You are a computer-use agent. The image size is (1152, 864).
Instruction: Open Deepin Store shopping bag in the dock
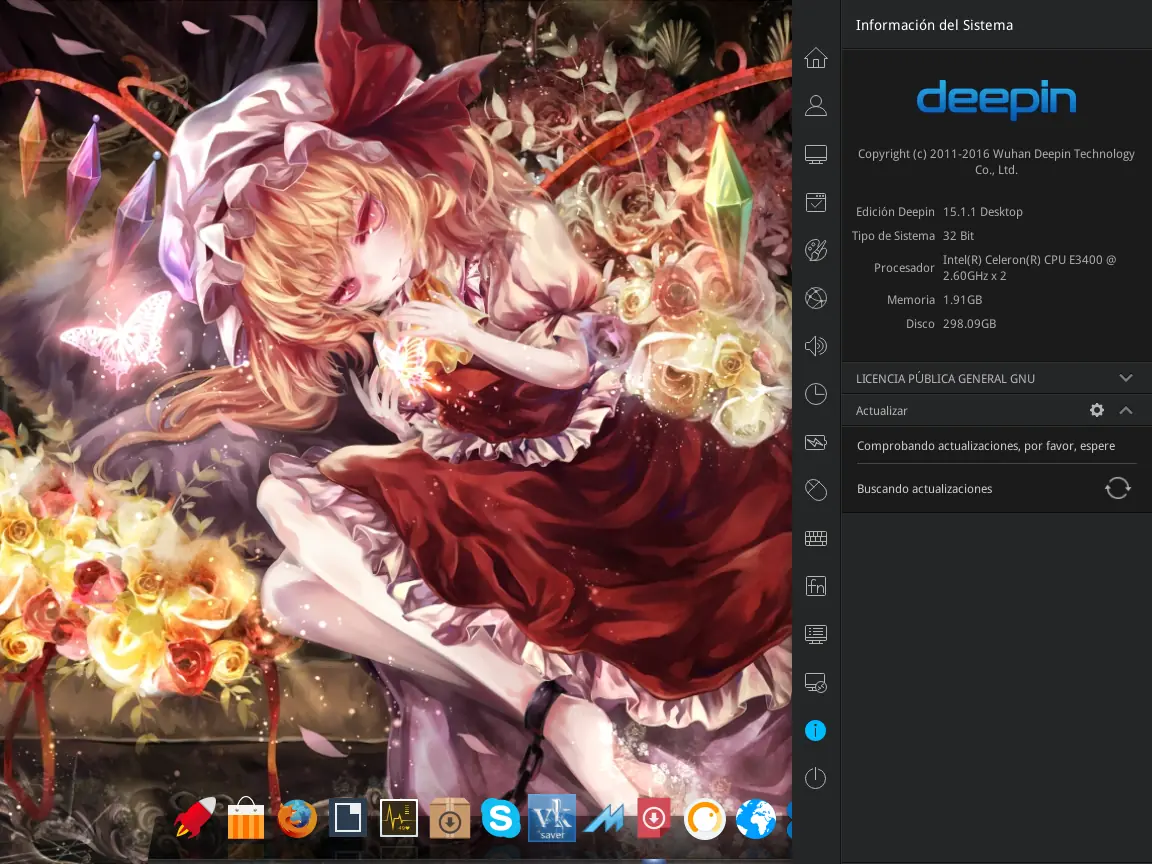tap(245, 818)
